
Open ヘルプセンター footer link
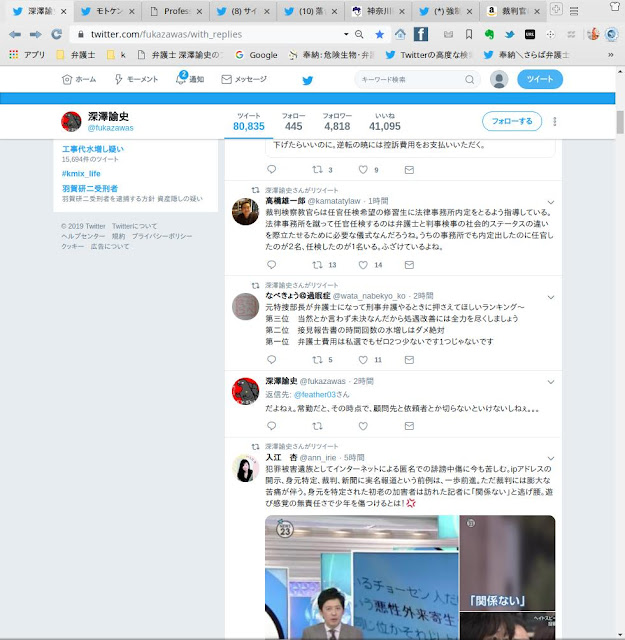(x=83, y=236)
